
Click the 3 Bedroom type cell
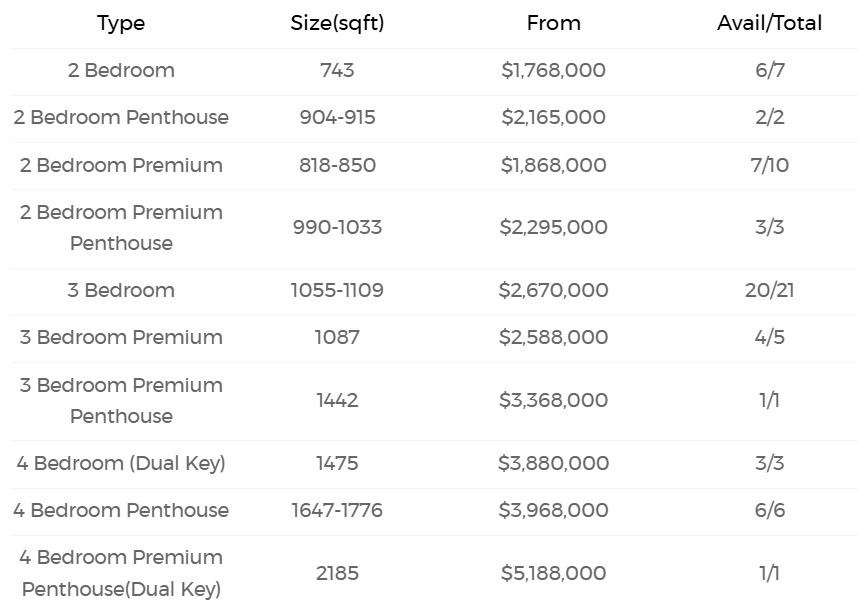[x=121, y=290]
